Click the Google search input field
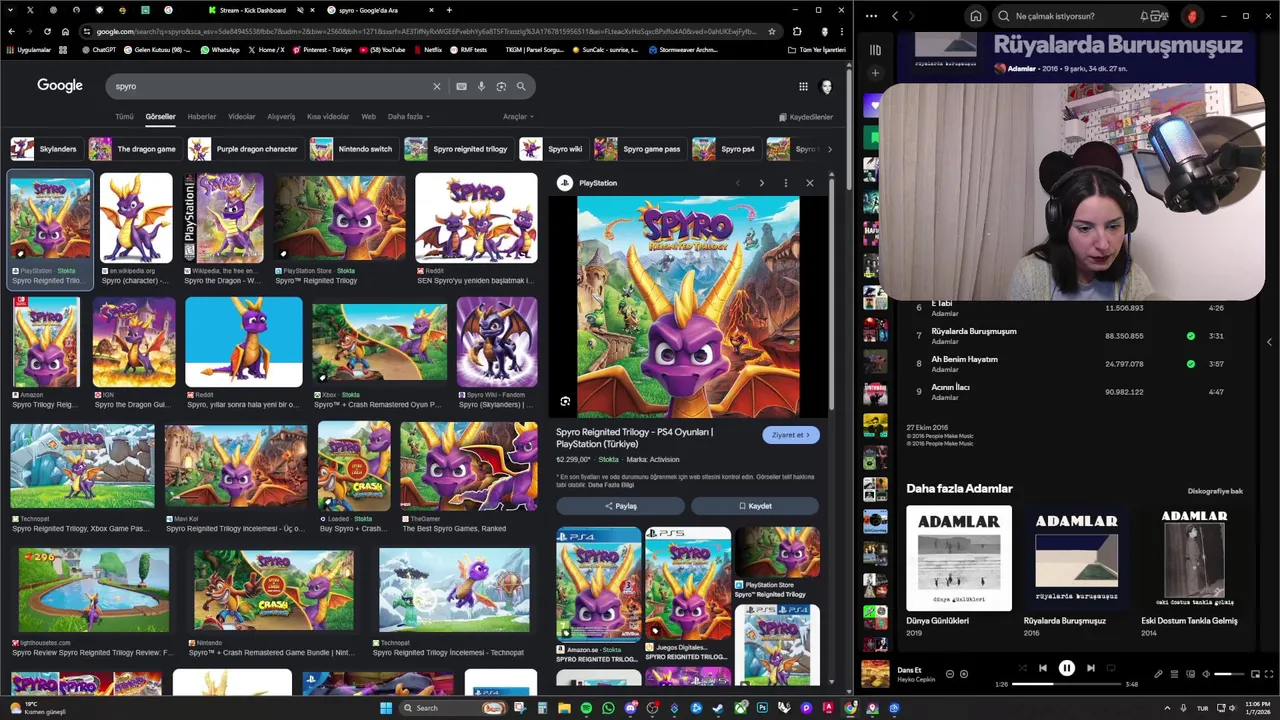 coord(270,86)
